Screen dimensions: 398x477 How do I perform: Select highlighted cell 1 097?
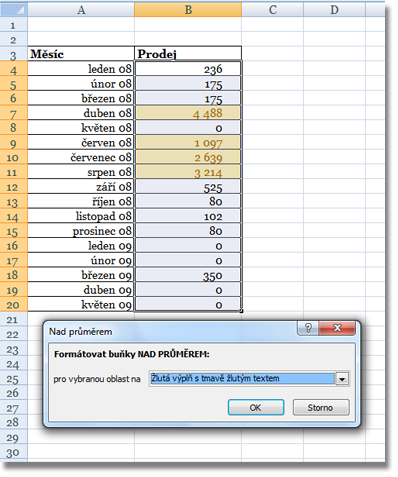[x=188, y=142]
